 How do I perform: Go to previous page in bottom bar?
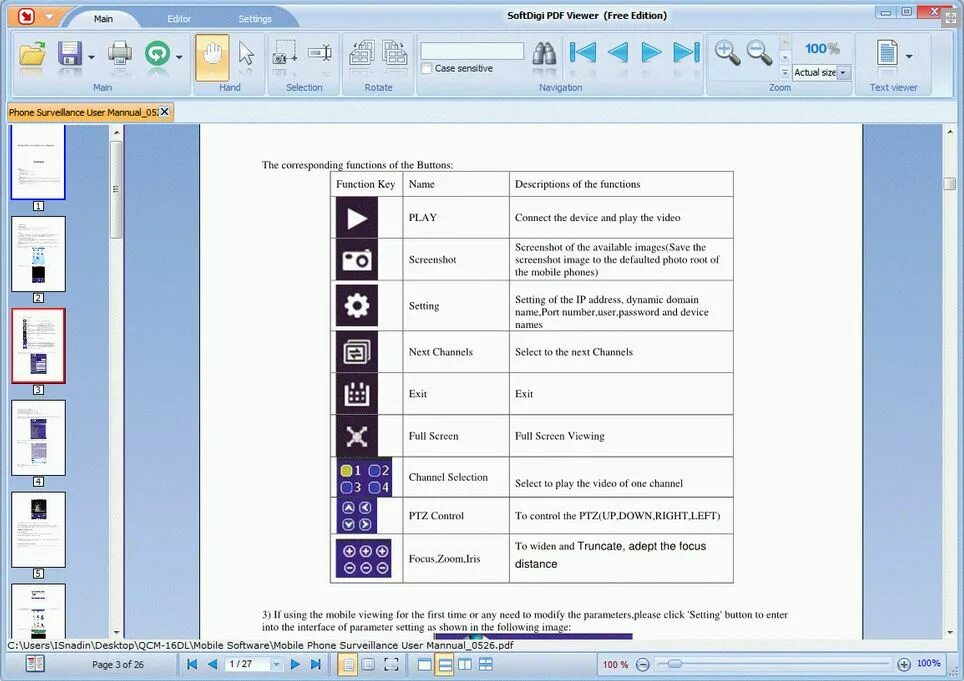213,664
